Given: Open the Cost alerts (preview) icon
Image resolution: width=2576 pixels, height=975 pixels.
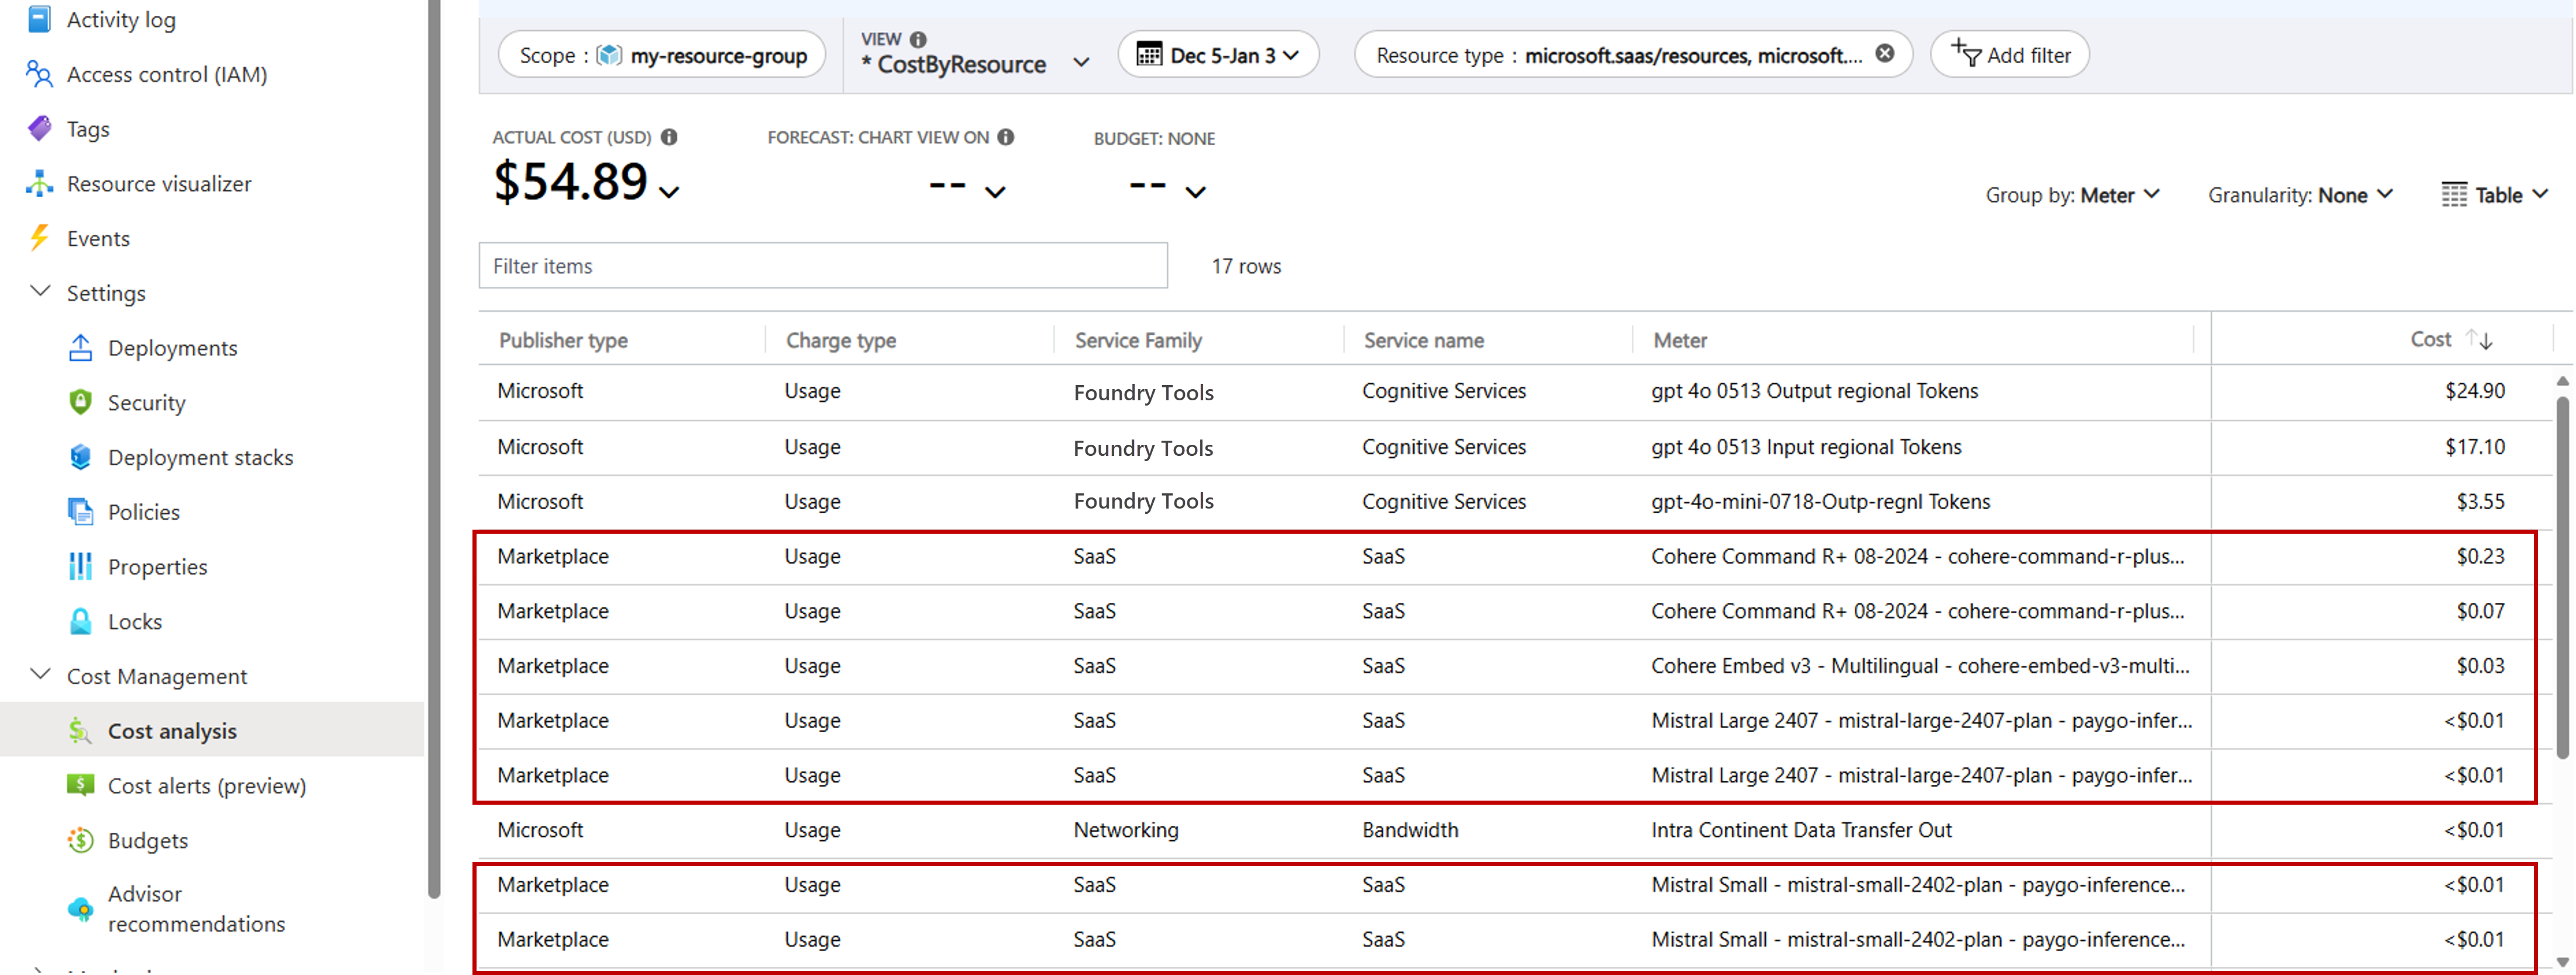Looking at the screenshot, I should pyautogui.click(x=80, y=785).
